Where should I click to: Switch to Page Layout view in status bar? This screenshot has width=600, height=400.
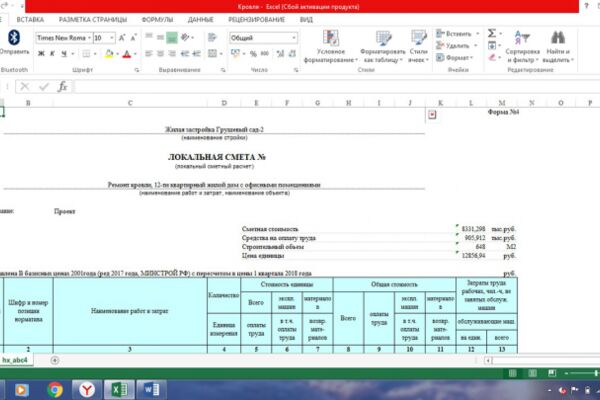[532, 373]
